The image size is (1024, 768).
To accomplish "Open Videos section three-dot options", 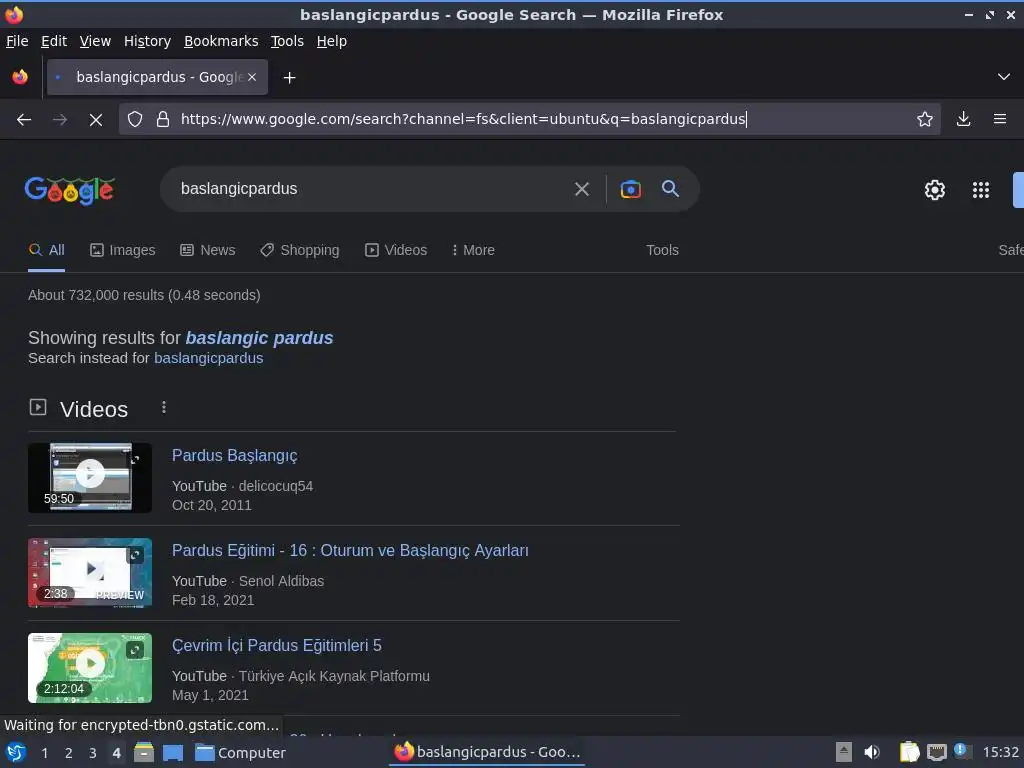I will tap(164, 408).
